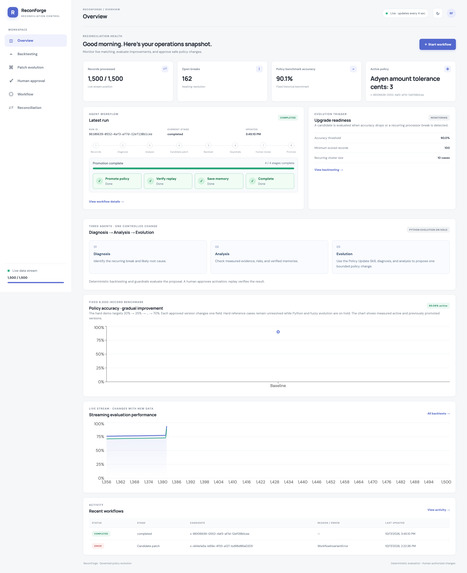Click the Analysis agent card
Screen dimensions: 467x573
click(269, 257)
